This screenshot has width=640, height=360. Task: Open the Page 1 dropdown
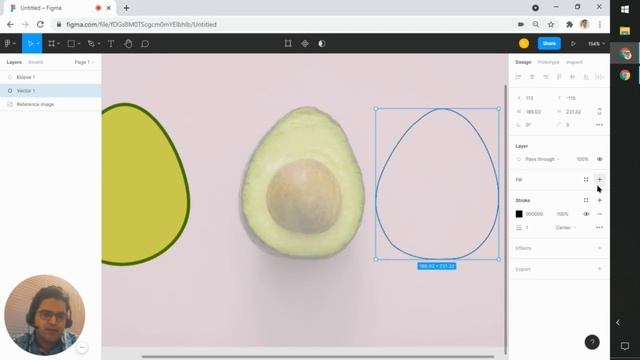pyautogui.click(x=84, y=62)
